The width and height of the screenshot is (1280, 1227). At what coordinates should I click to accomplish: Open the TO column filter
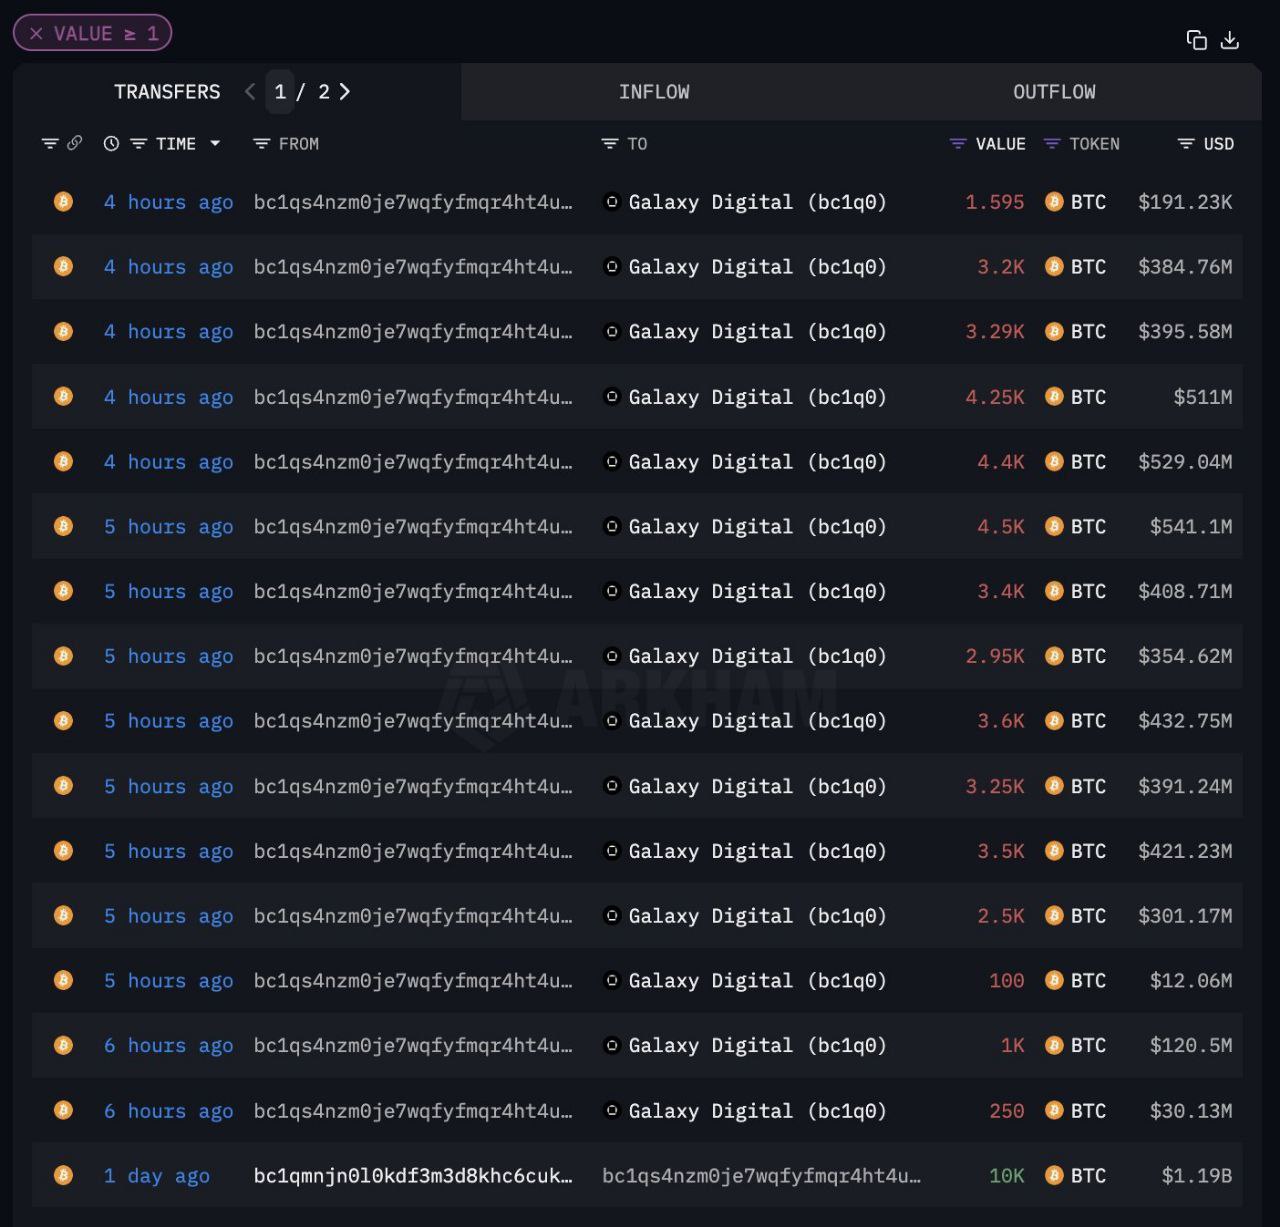pyautogui.click(x=609, y=144)
